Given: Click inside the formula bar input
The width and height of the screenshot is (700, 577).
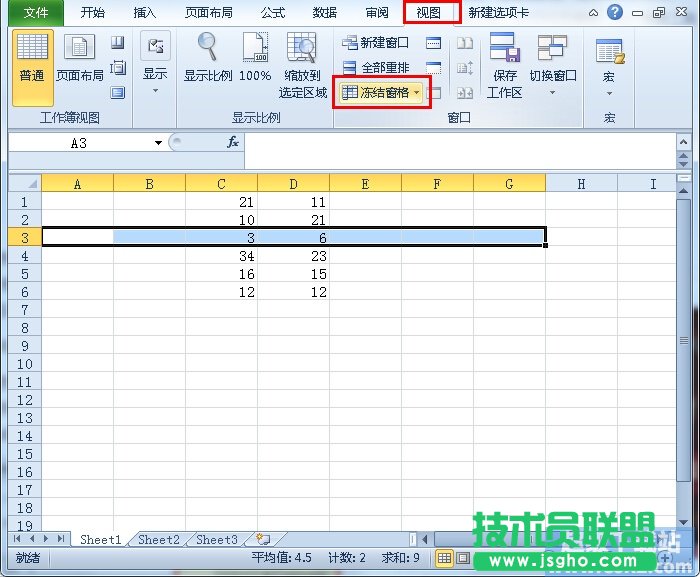Looking at the screenshot, I should coord(460,151).
